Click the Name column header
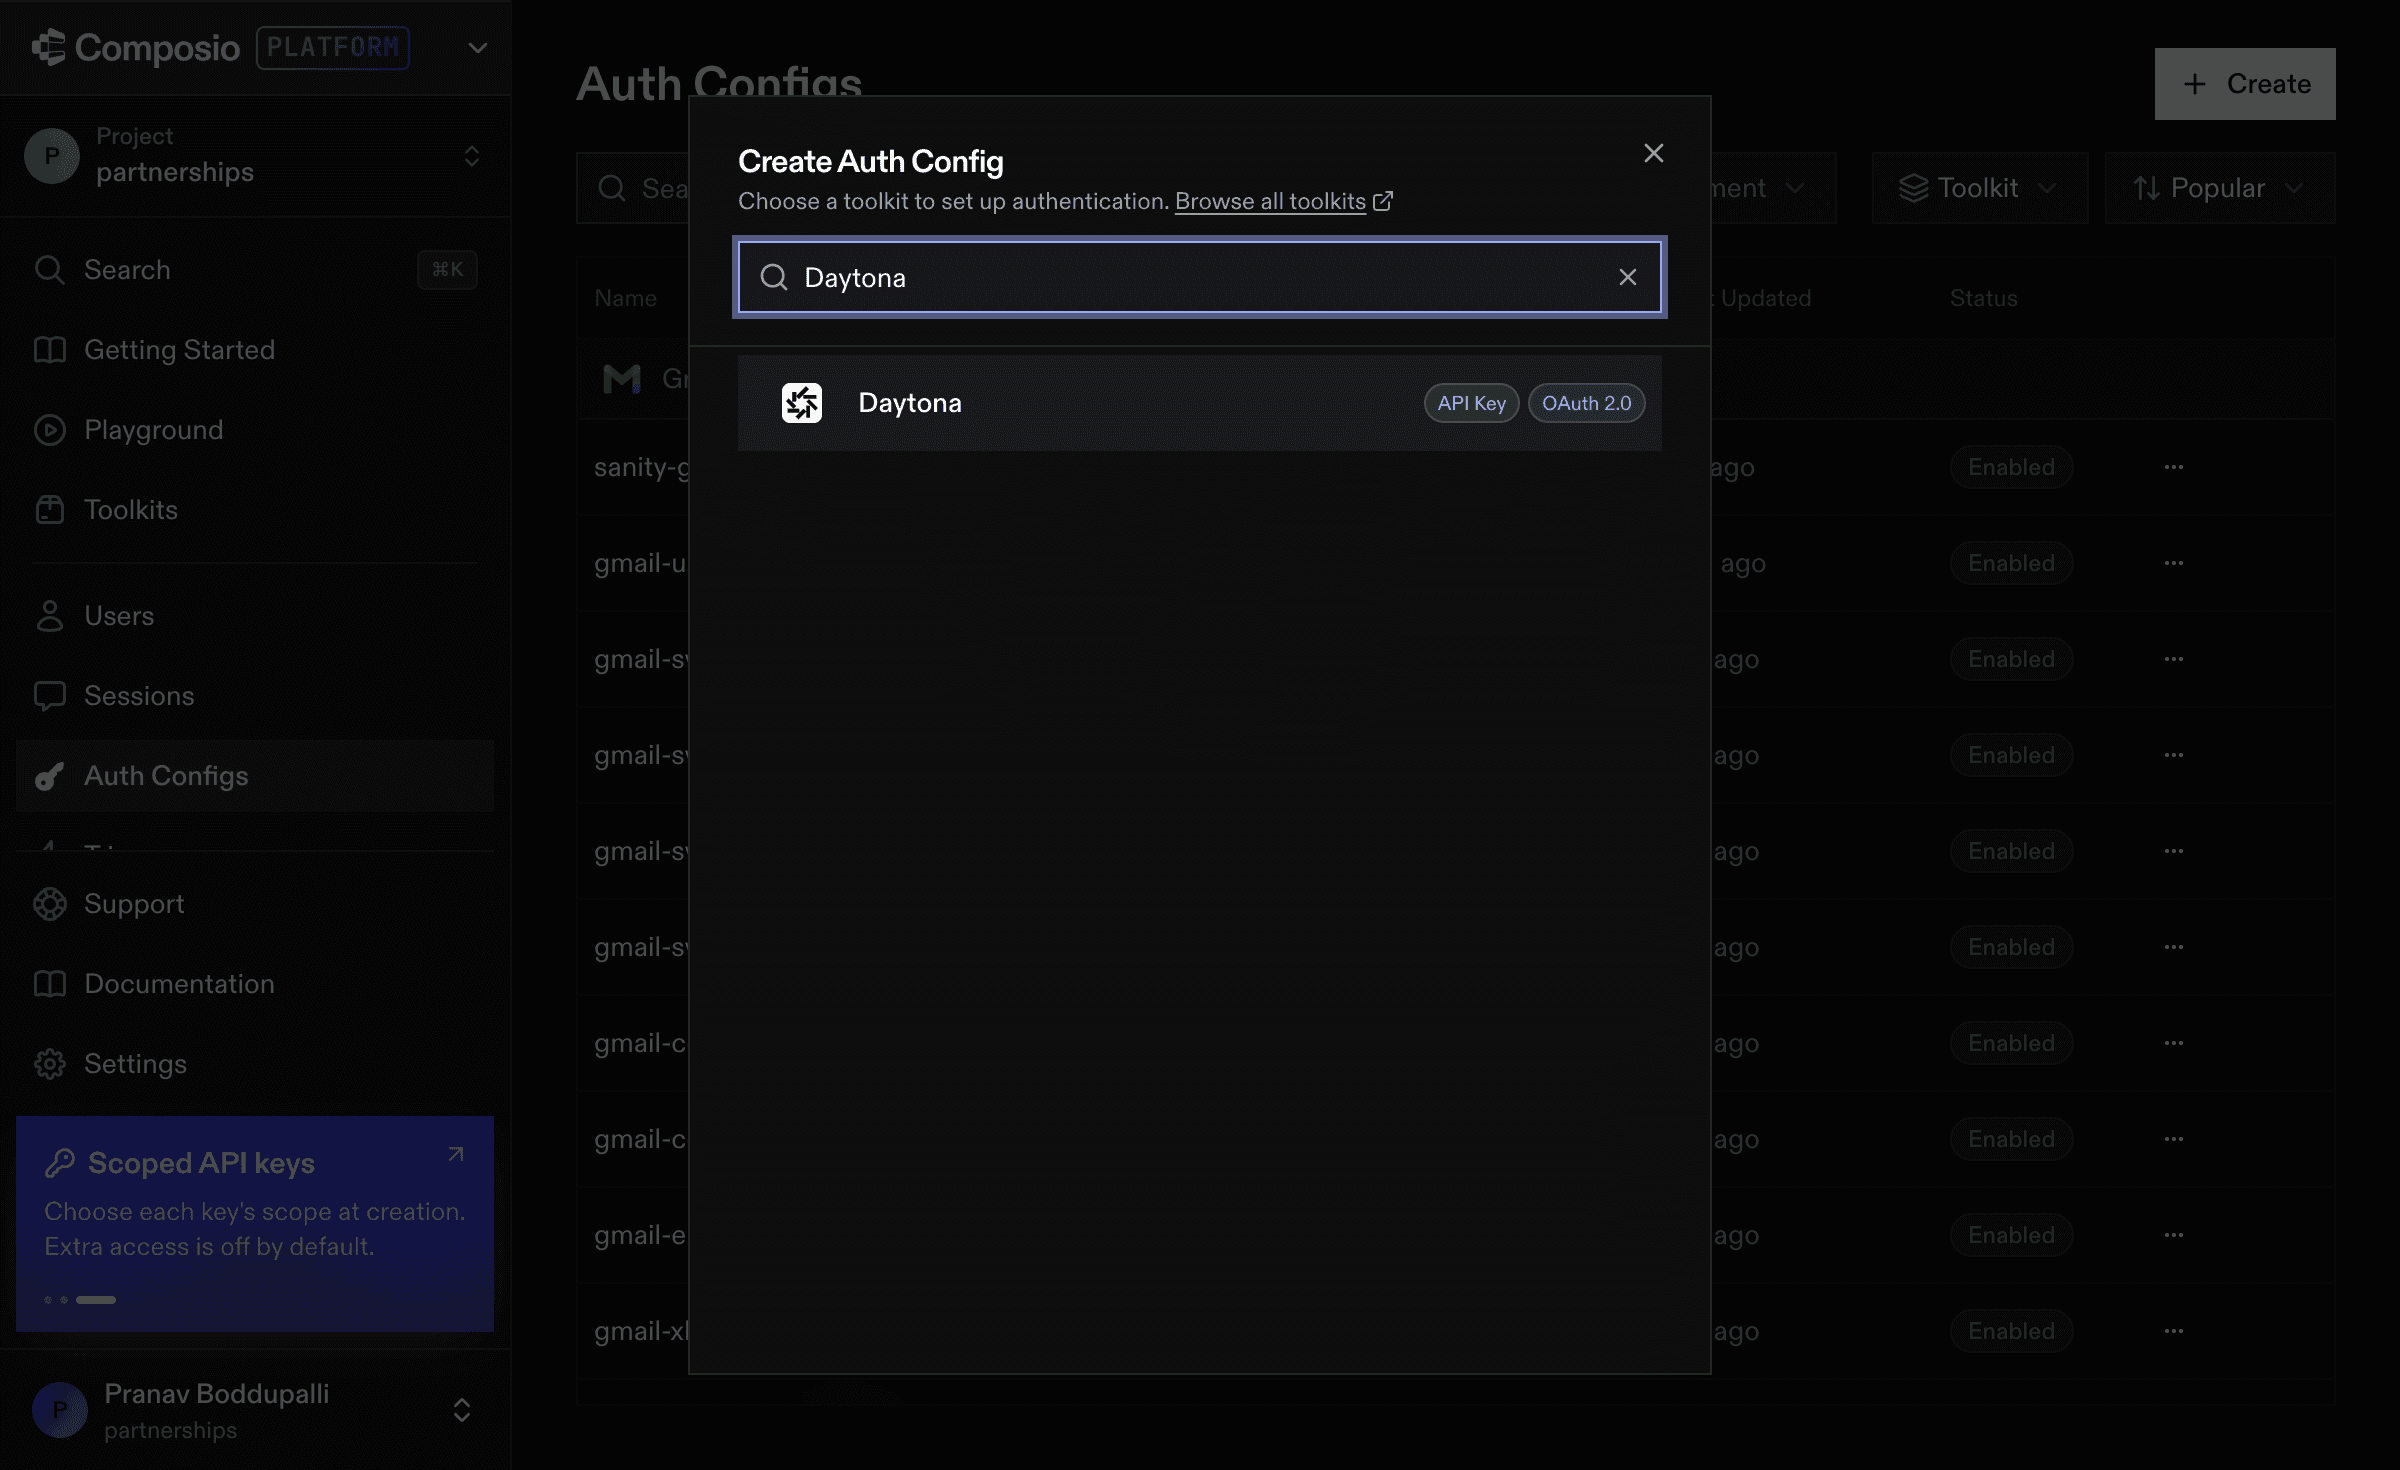The height and width of the screenshot is (1470, 2400). point(625,298)
